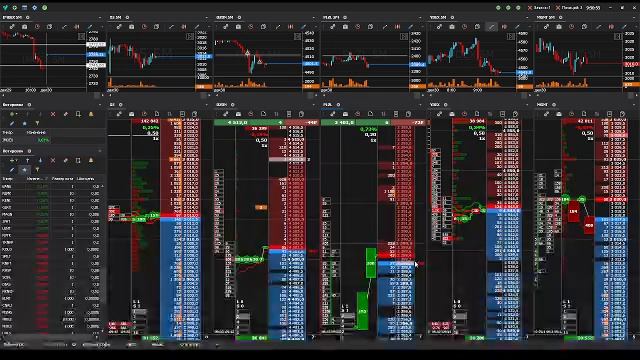Click the window layout icon in the top-left app bar
This screenshot has width=640, height=360.
24,7
